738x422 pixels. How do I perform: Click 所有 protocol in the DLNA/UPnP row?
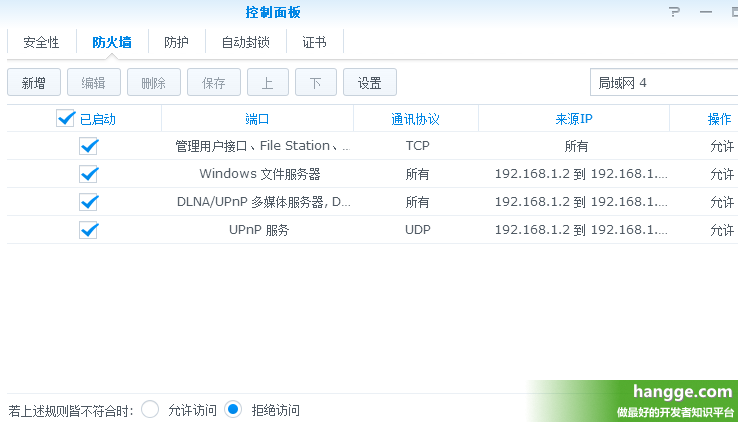[x=417, y=202]
